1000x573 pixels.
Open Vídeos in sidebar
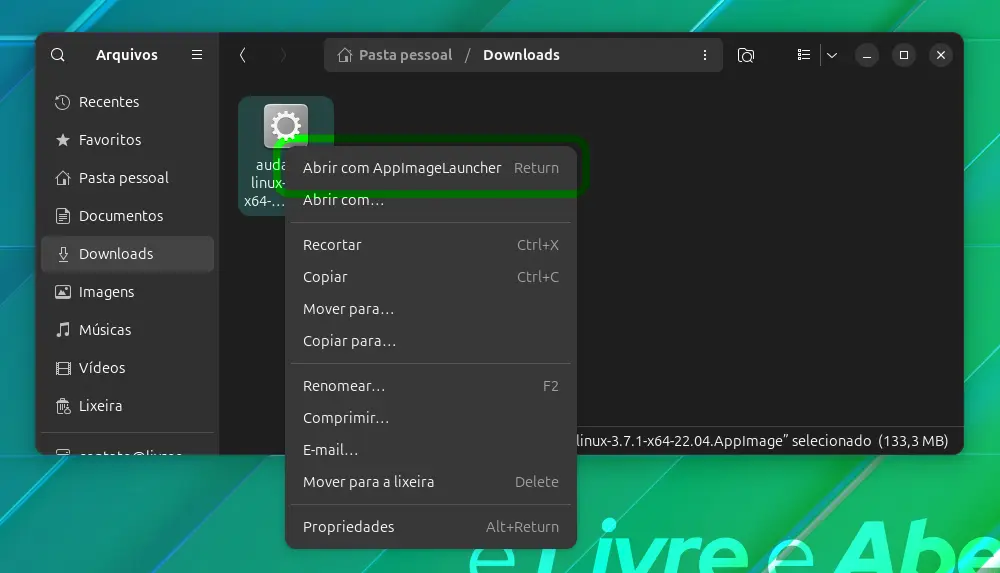(128, 368)
